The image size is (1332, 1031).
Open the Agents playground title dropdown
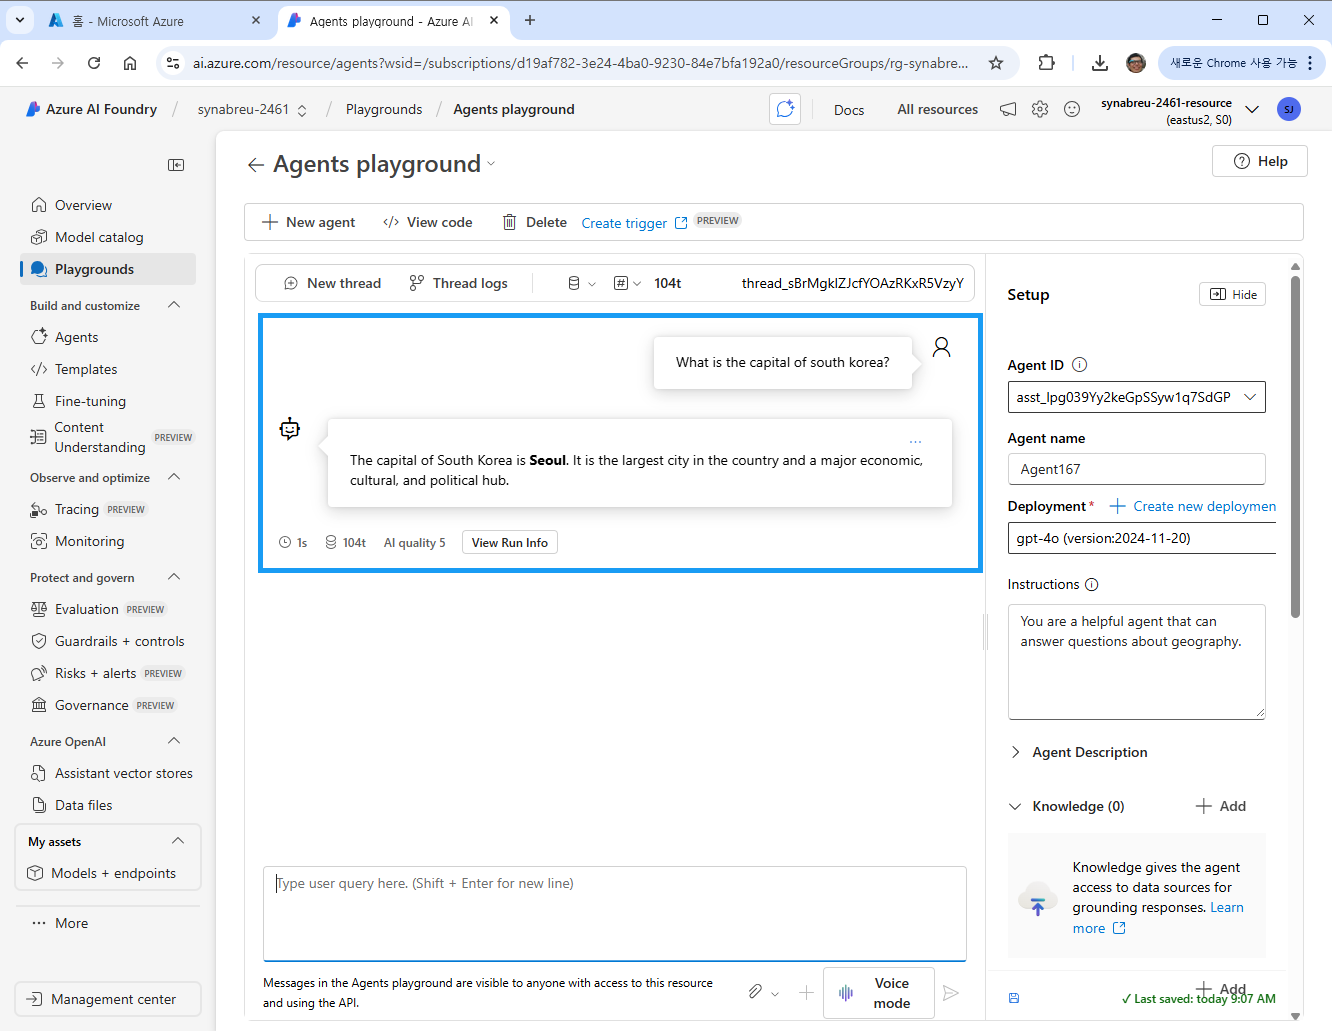tap(491, 165)
